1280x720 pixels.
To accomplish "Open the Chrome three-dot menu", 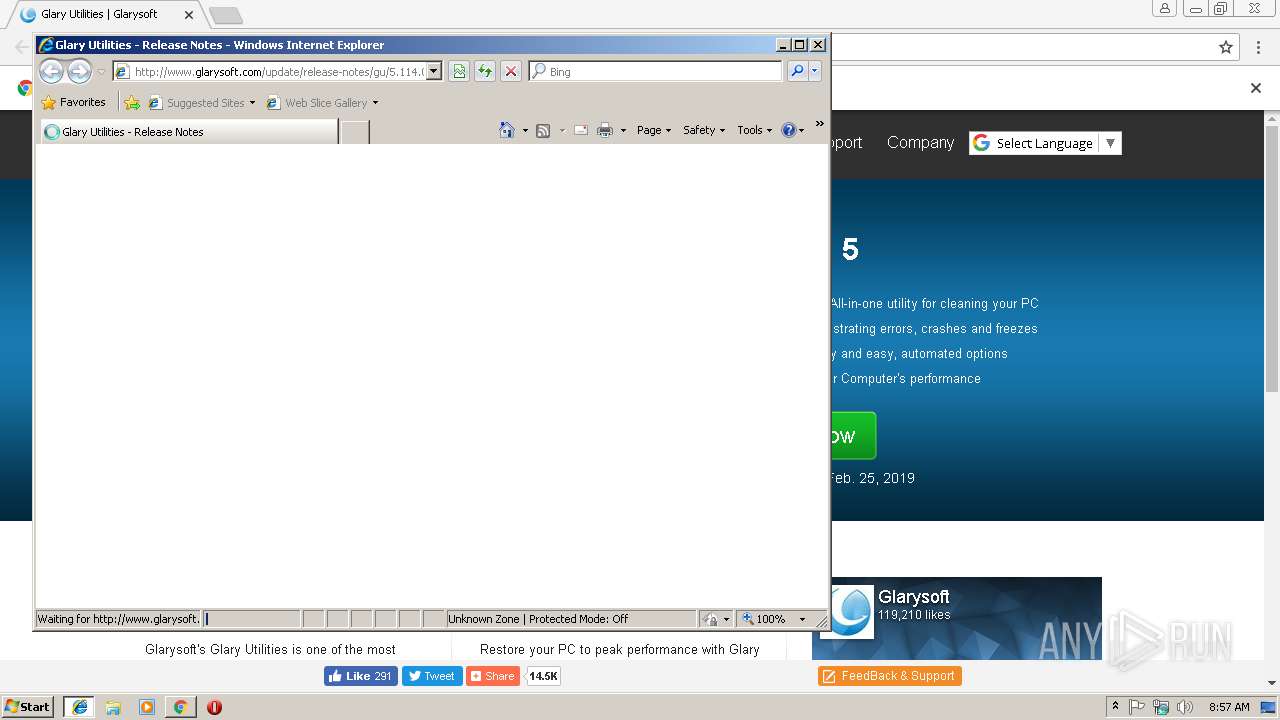I will (x=1257, y=47).
